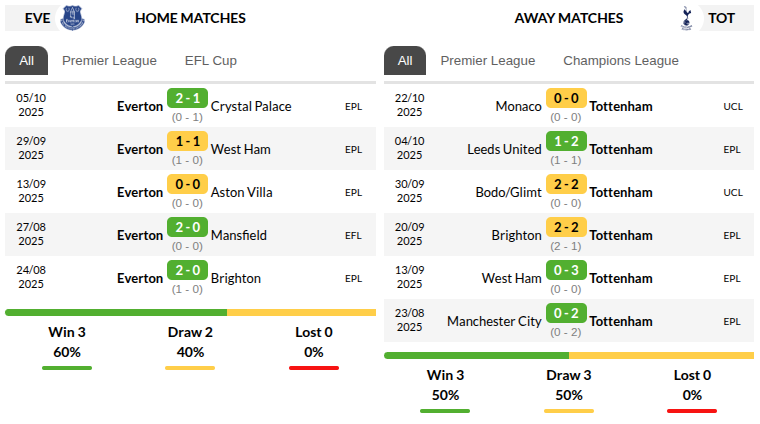760x424 pixels.
Task: Open the Leeds United vs Tottenham match
Action: (x=566, y=149)
